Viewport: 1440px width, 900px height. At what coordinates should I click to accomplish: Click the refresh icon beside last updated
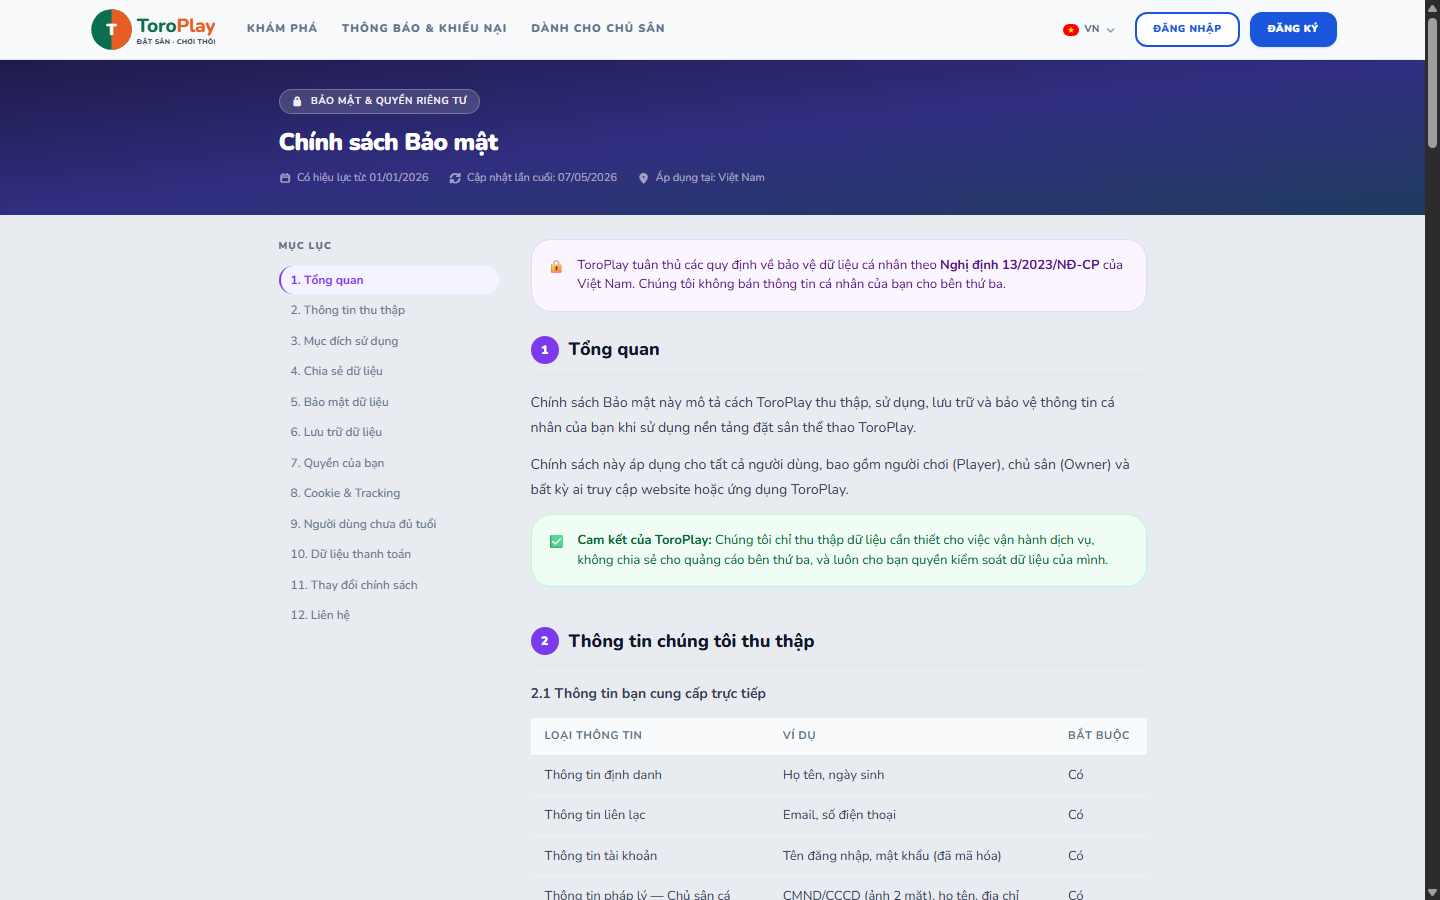(455, 178)
